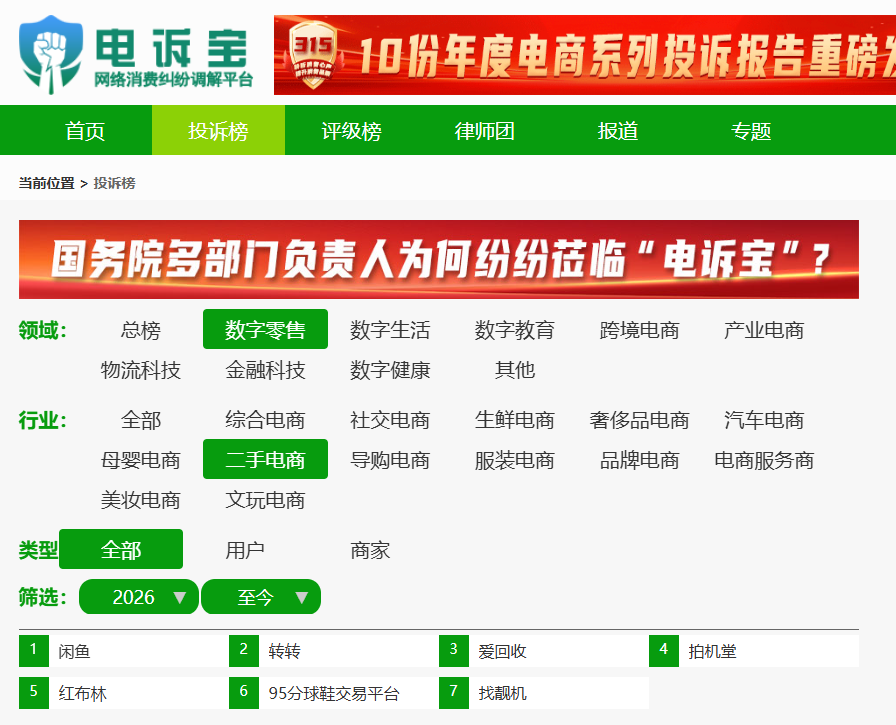
Task: Open the 报道 navigation tab
Action: tap(618, 130)
